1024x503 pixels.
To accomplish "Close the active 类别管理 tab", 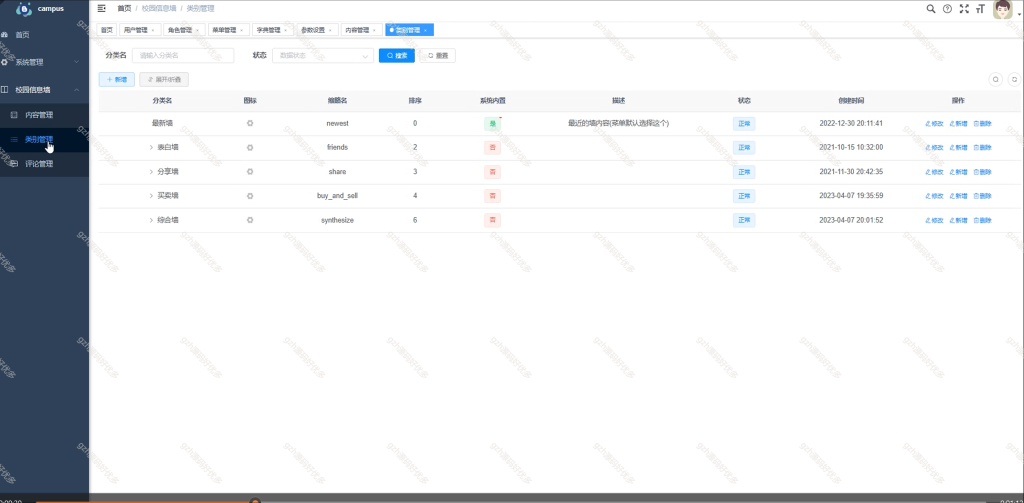I will (x=425, y=30).
